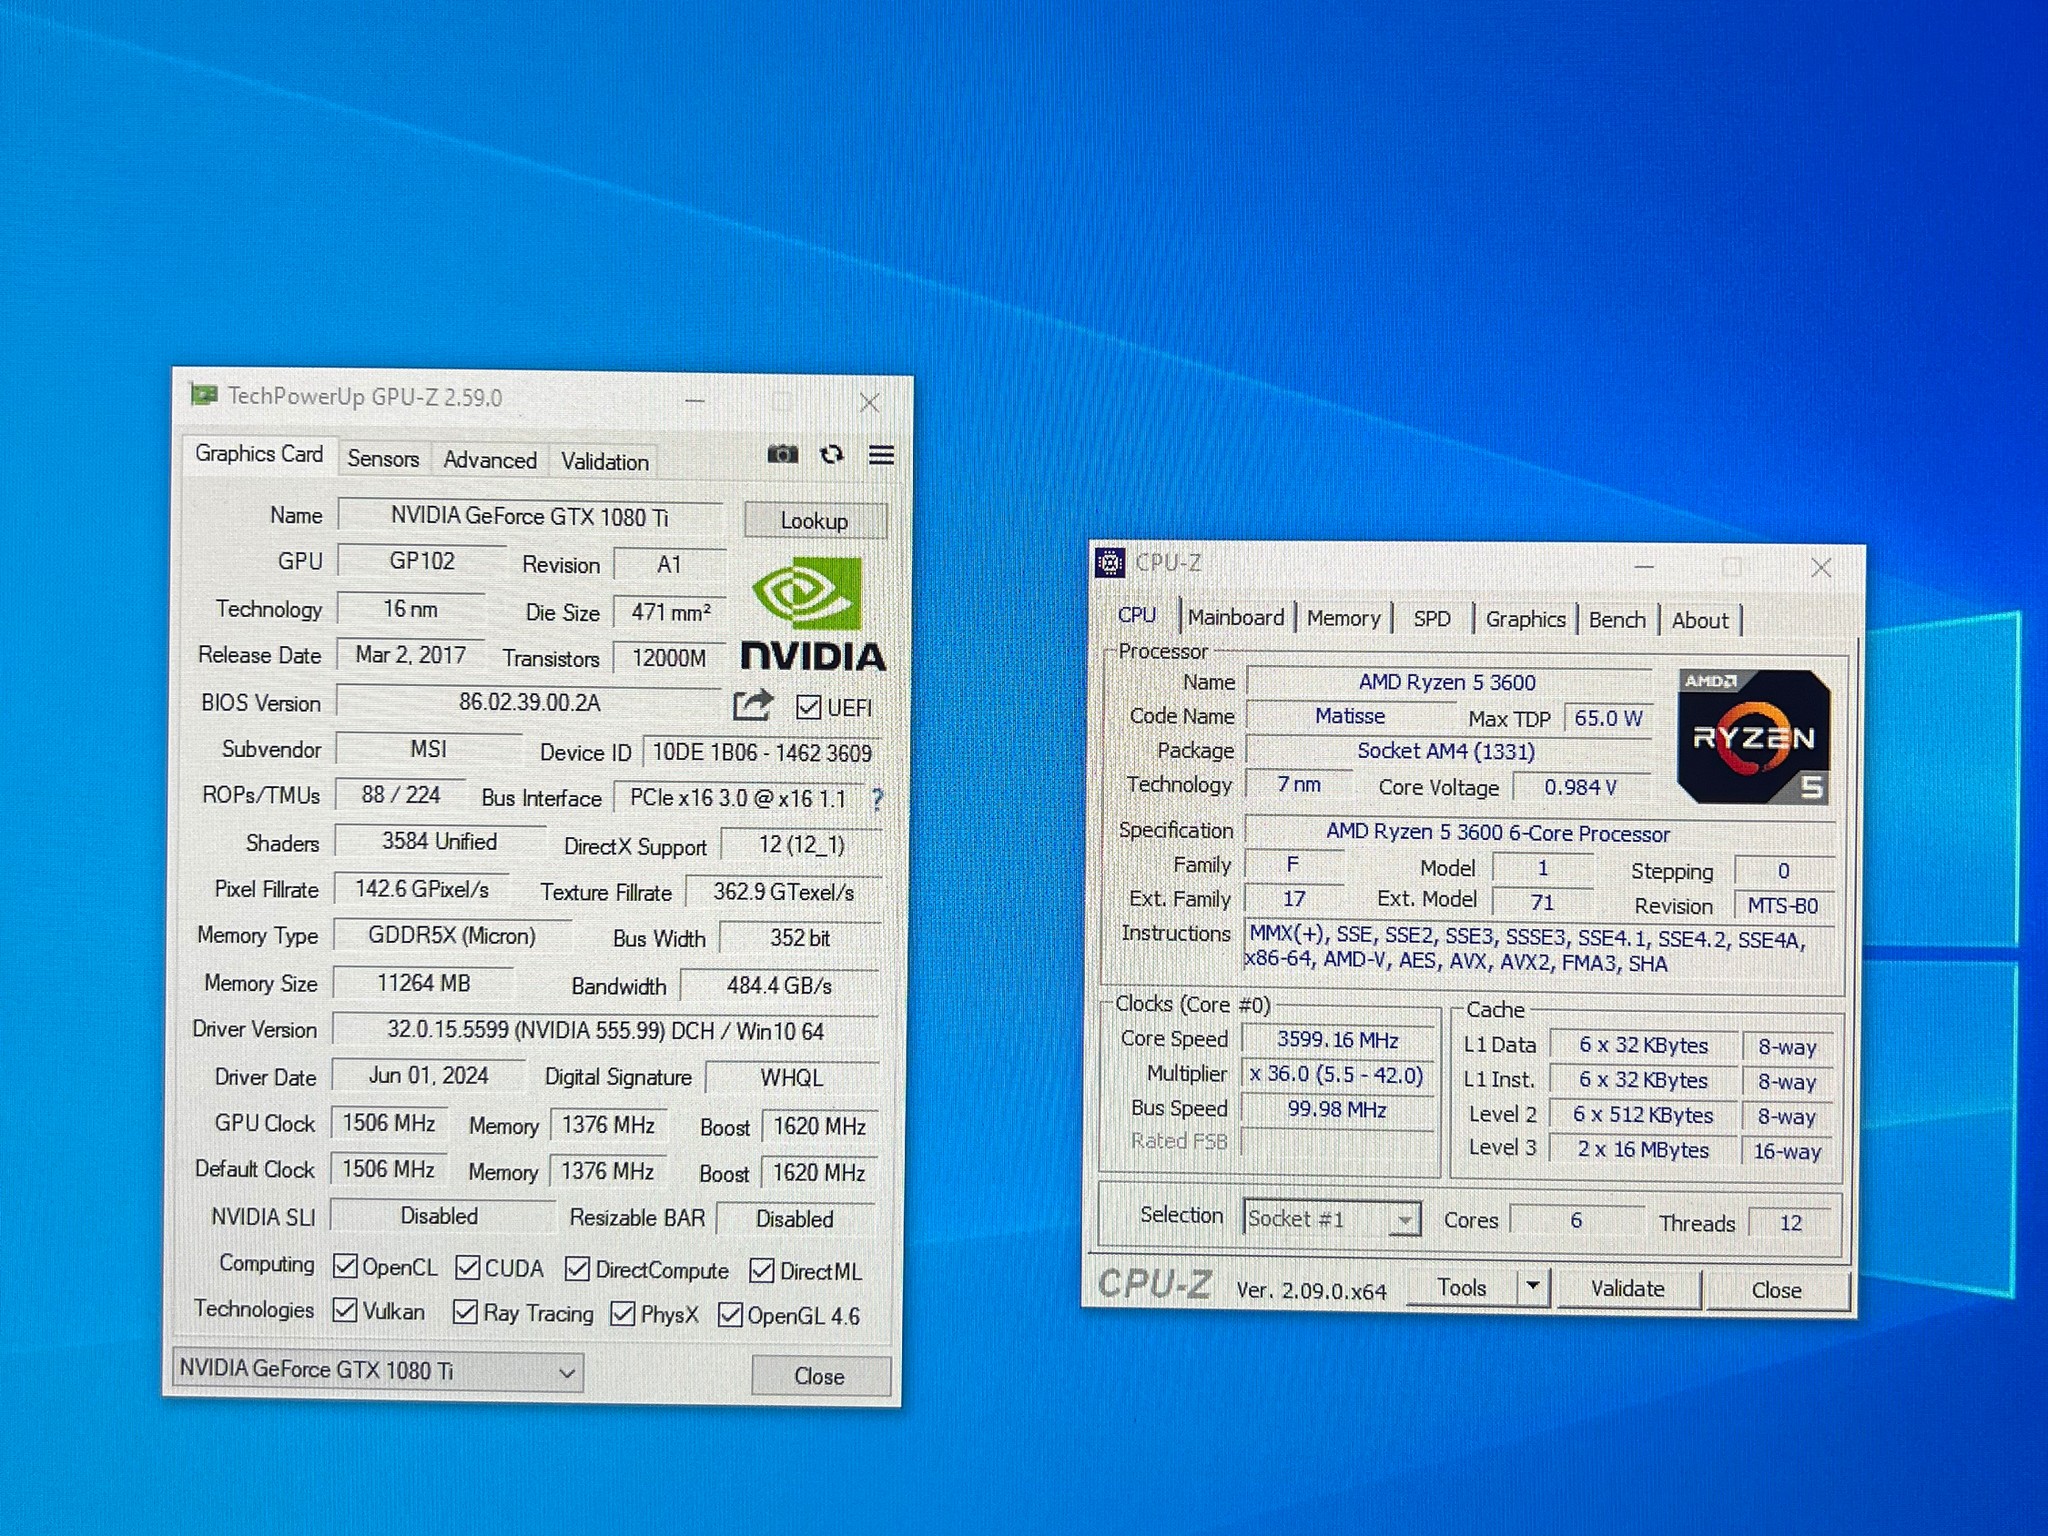Click the Lookup button in GPU-Z

click(814, 520)
